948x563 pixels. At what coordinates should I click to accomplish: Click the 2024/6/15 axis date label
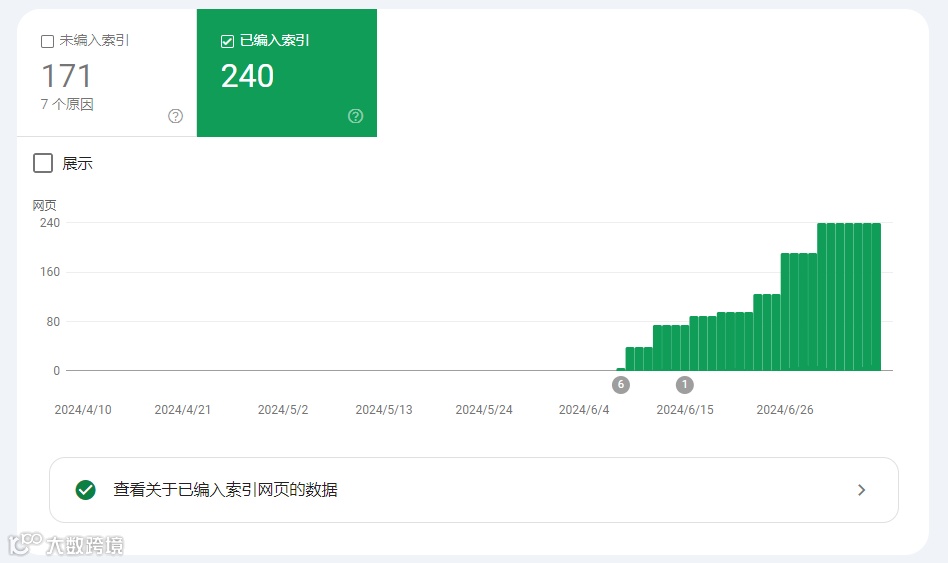tap(685, 410)
